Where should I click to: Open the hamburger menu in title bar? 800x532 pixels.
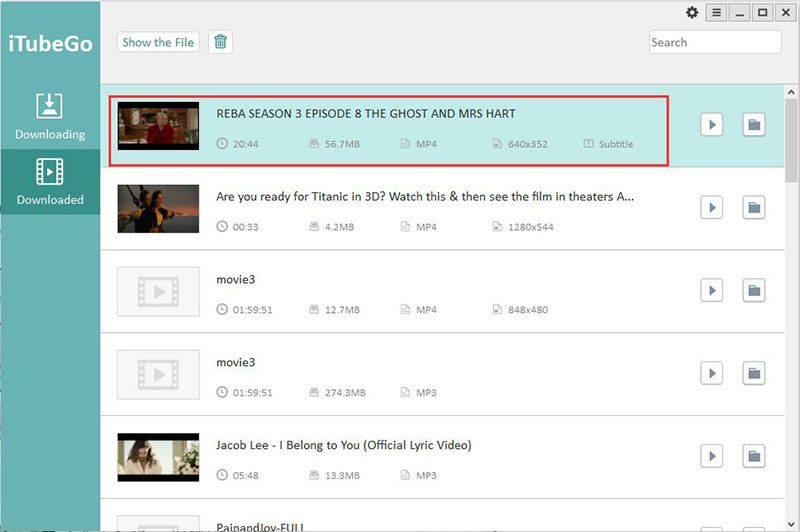(716, 13)
